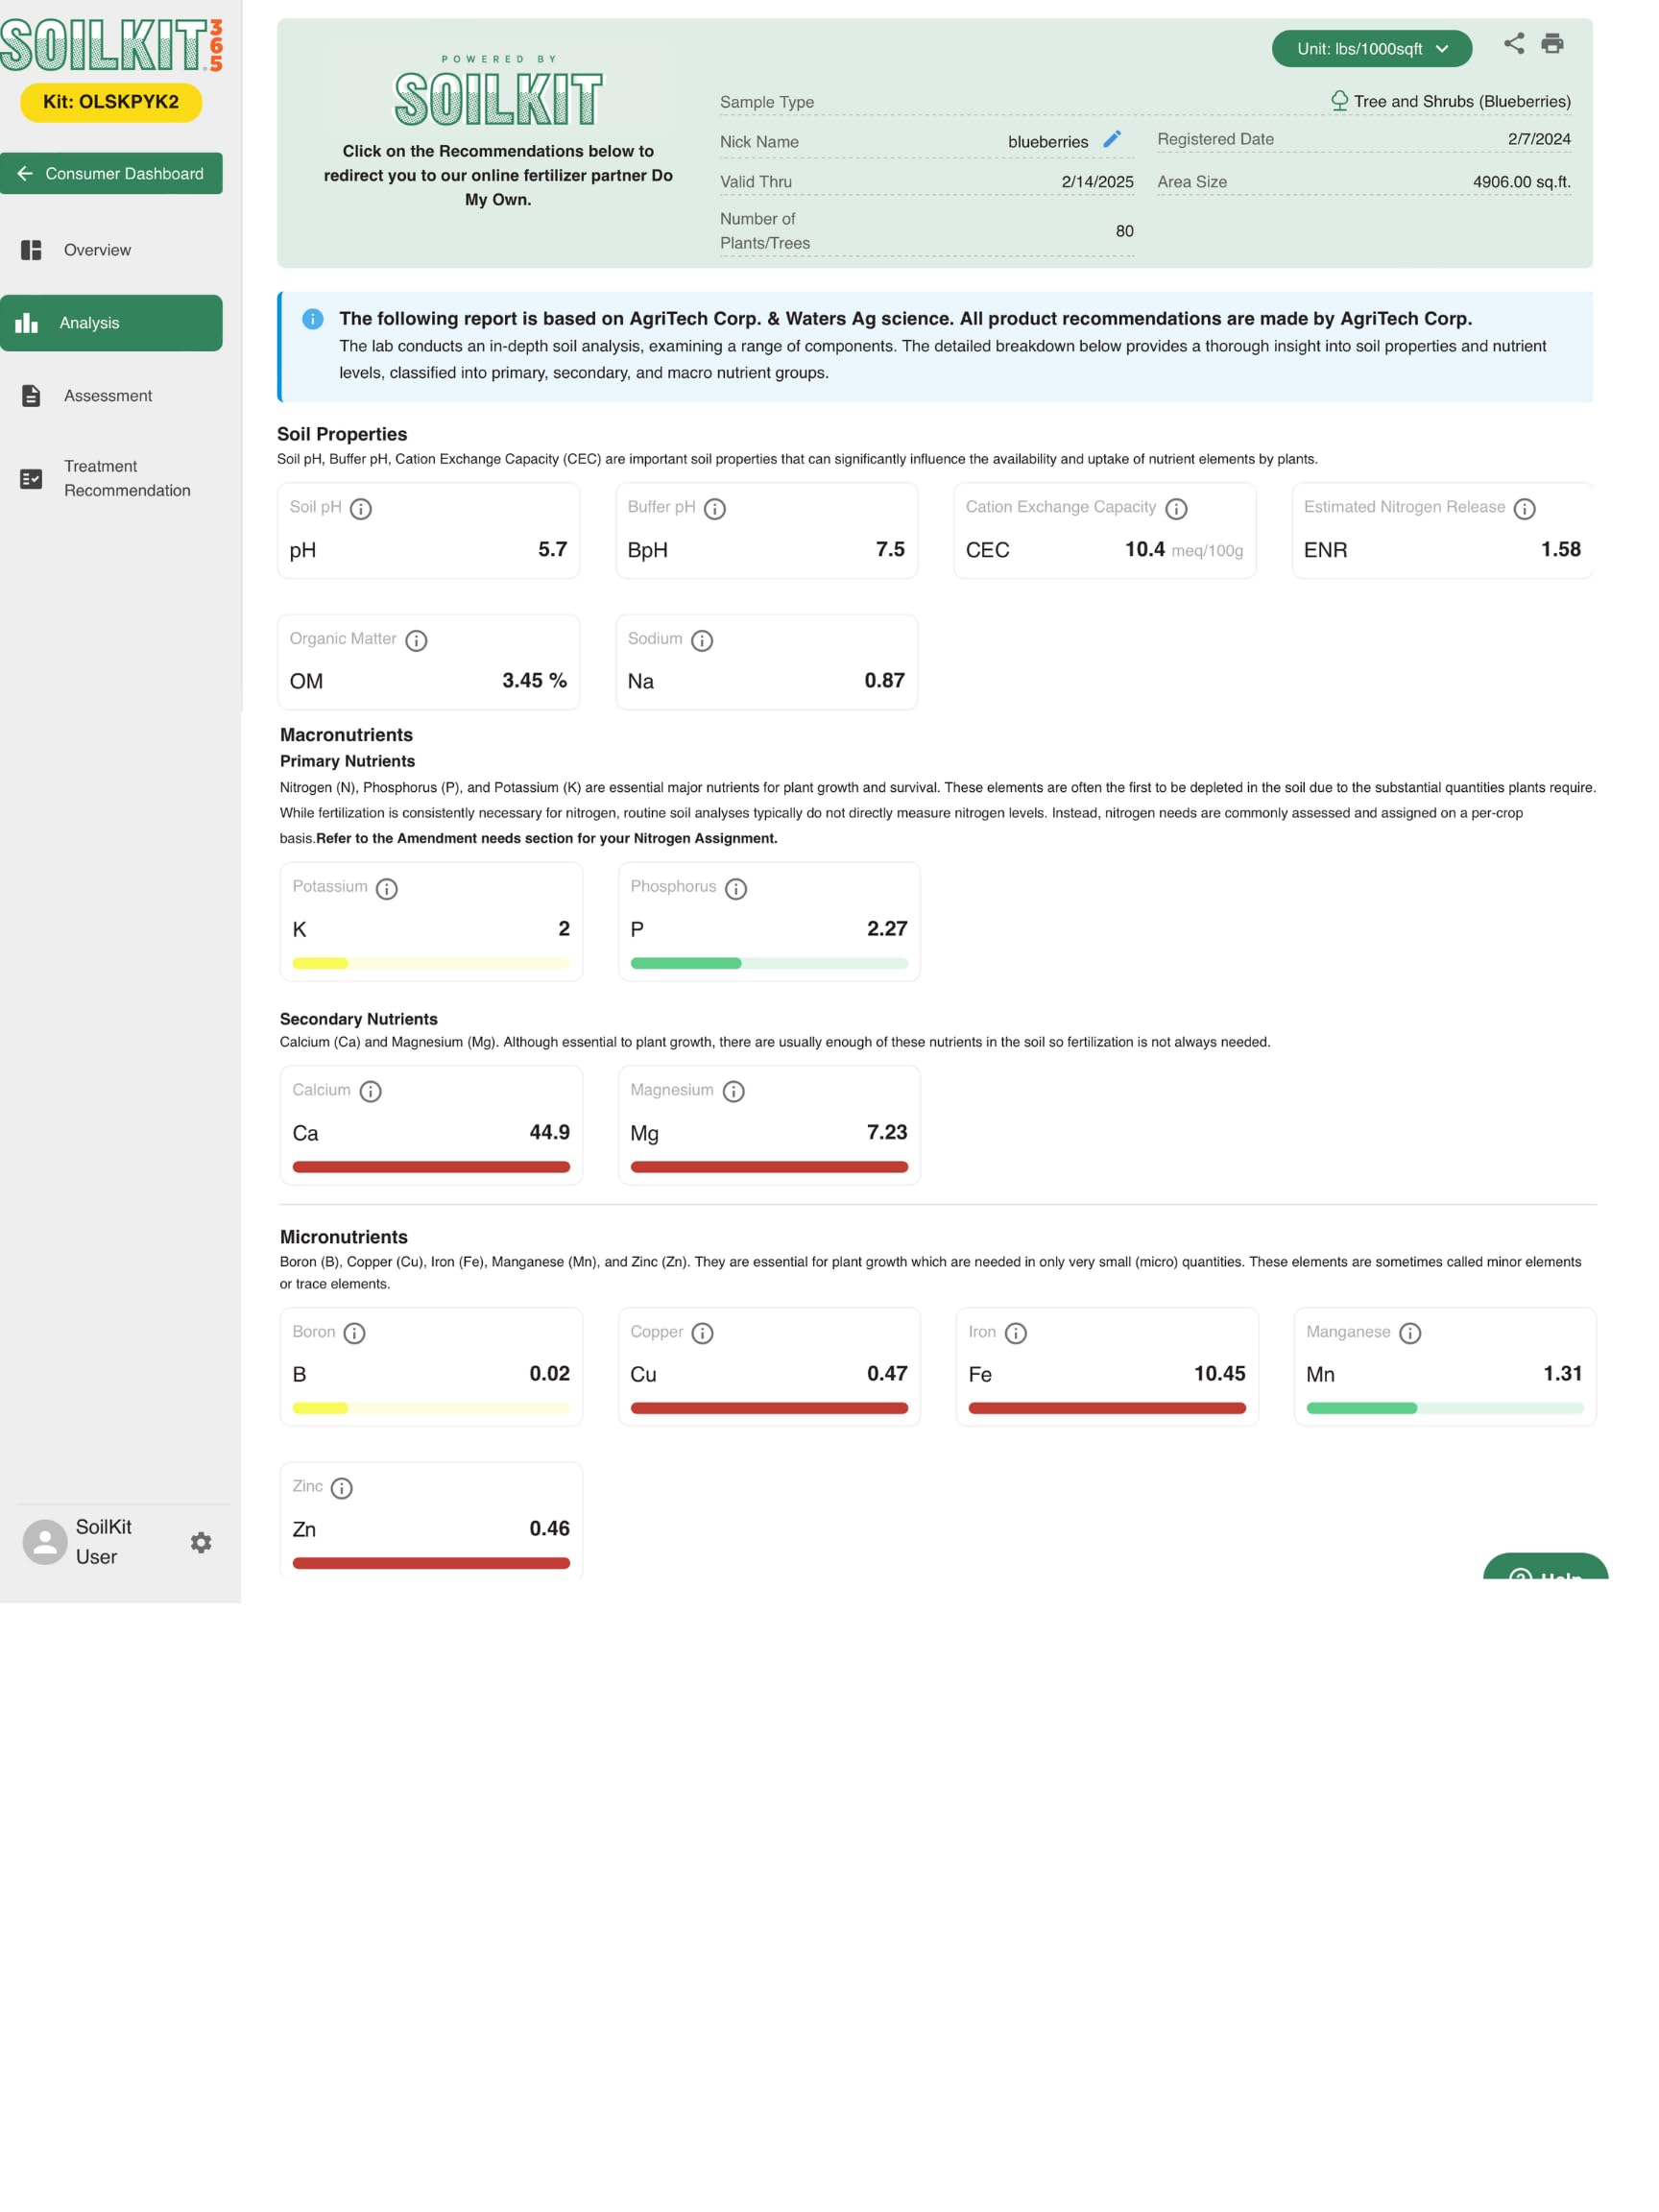Go to the Overview section
Viewport: 1659px width, 2212px height.
point(97,250)
